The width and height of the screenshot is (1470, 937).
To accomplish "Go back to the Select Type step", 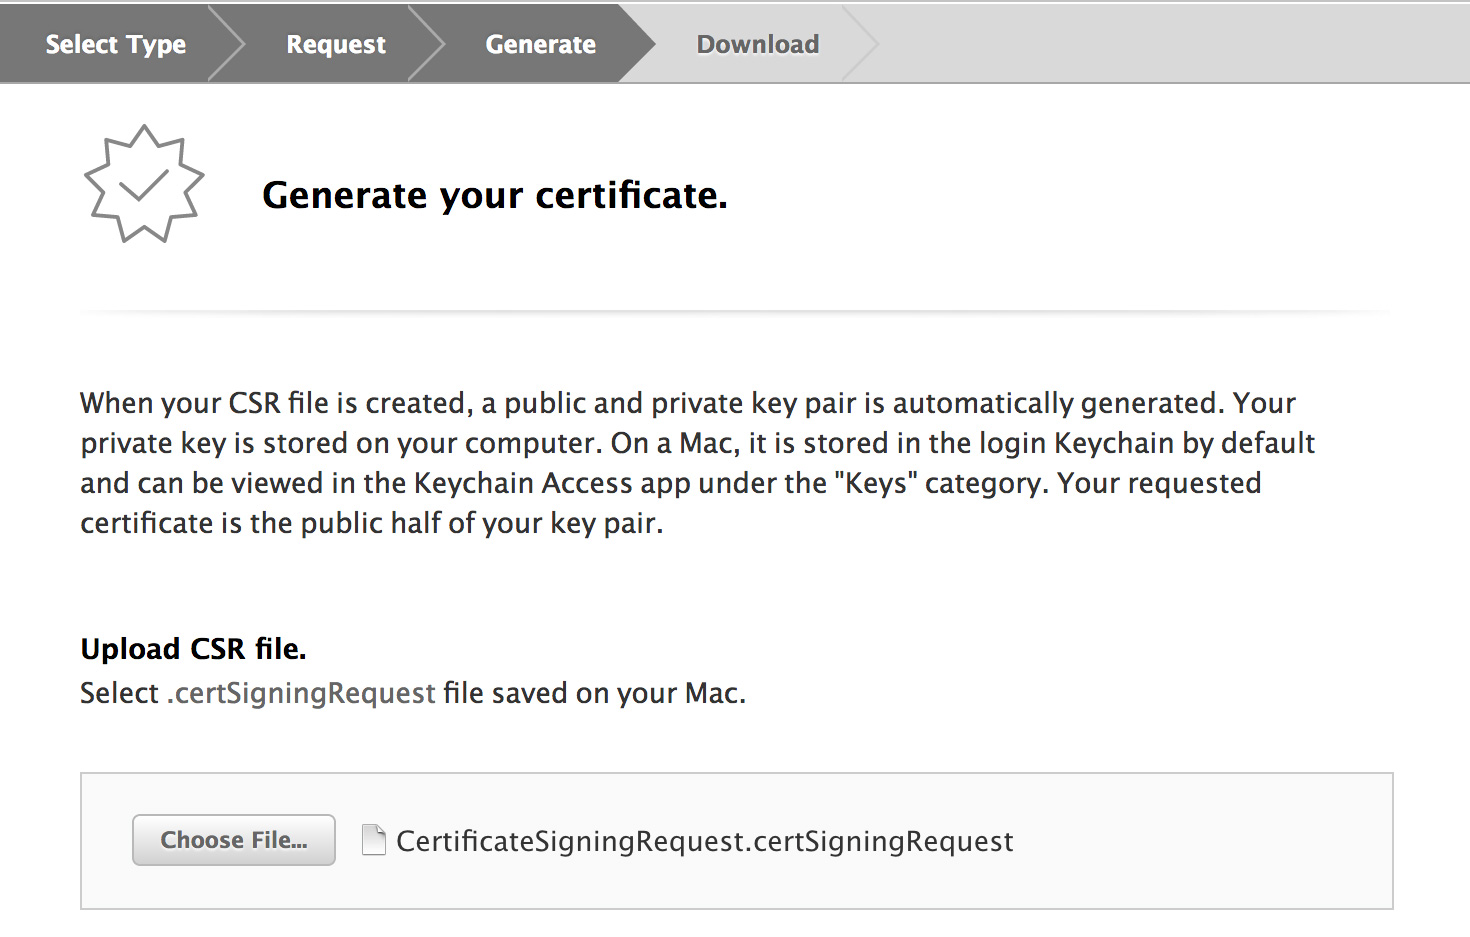I will [116, 44].
